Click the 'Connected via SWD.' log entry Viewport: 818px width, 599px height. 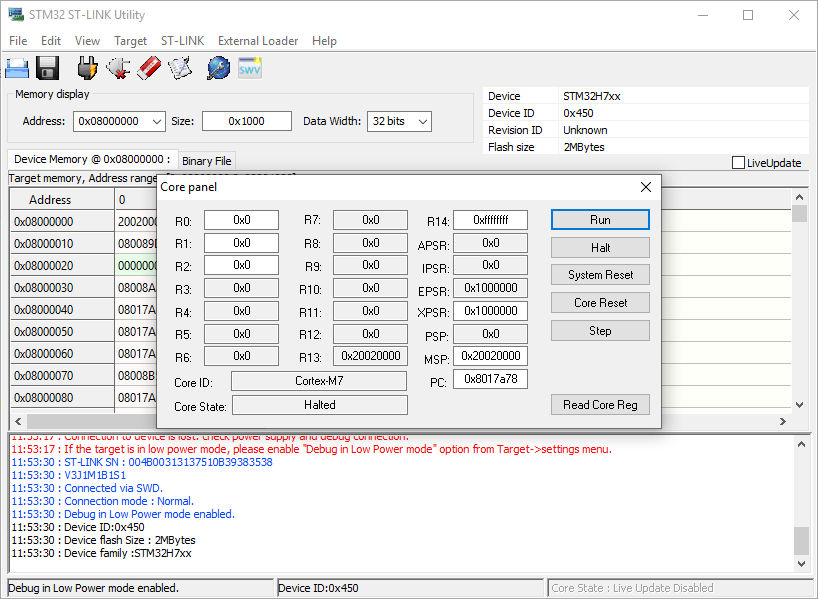[x=87, y=488]
